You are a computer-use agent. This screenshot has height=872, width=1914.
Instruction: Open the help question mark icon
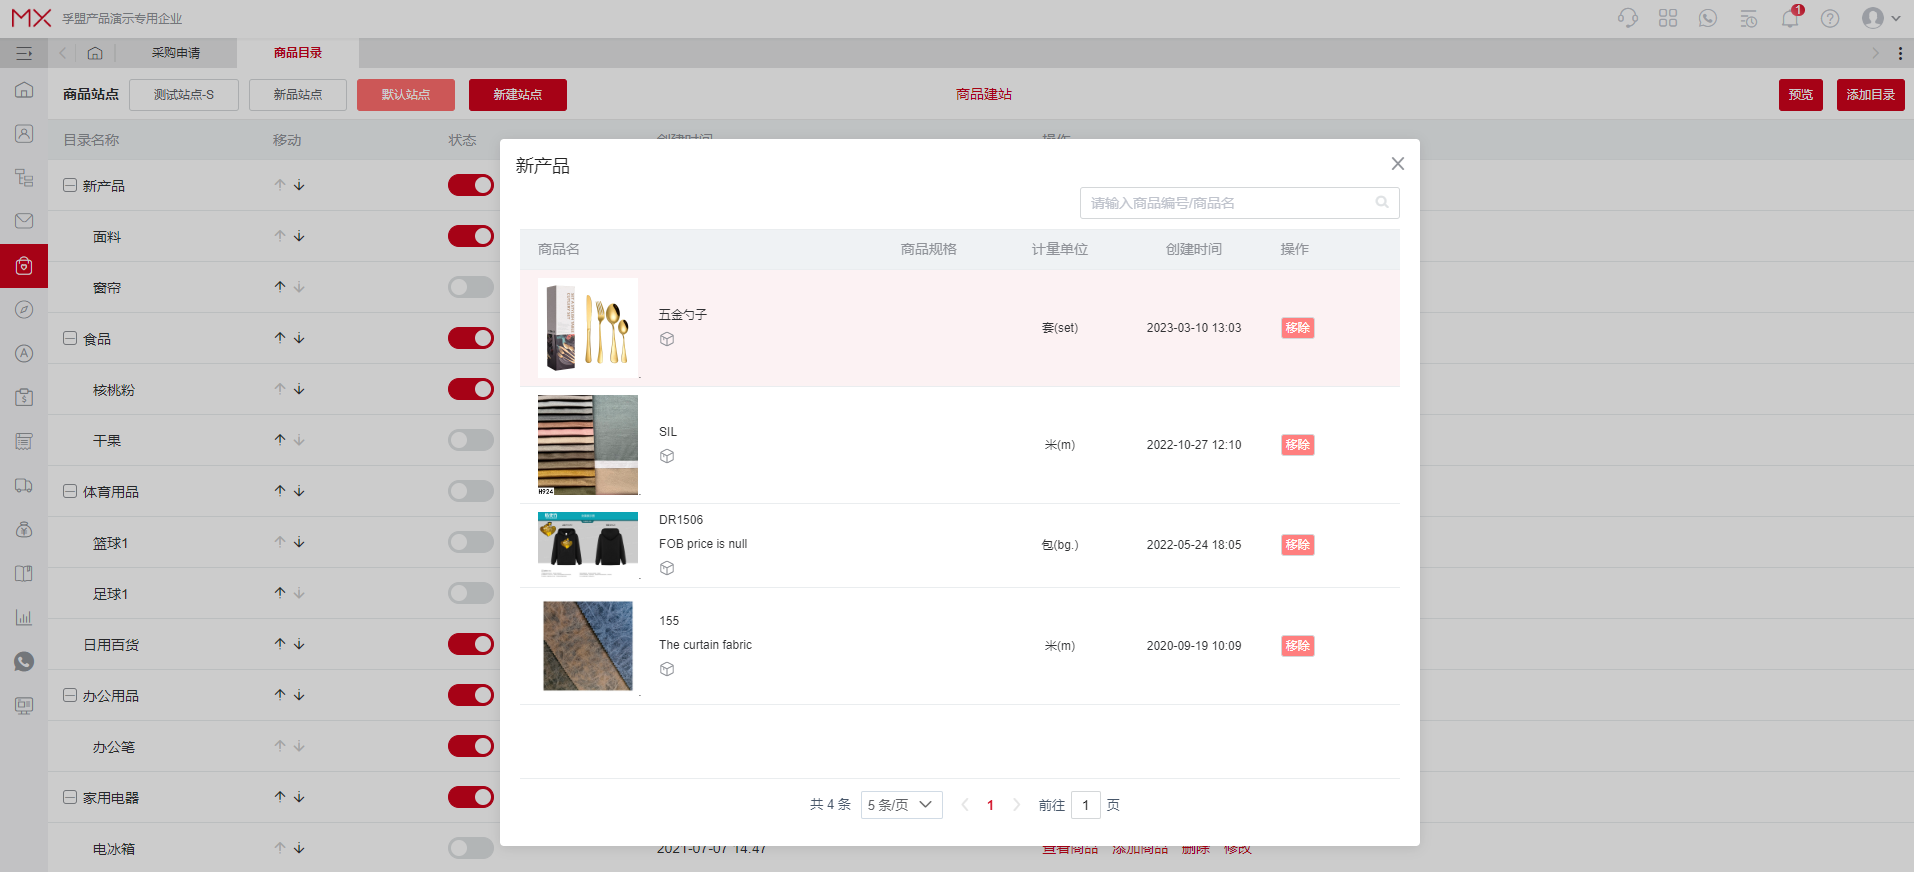click(1830, 19)
